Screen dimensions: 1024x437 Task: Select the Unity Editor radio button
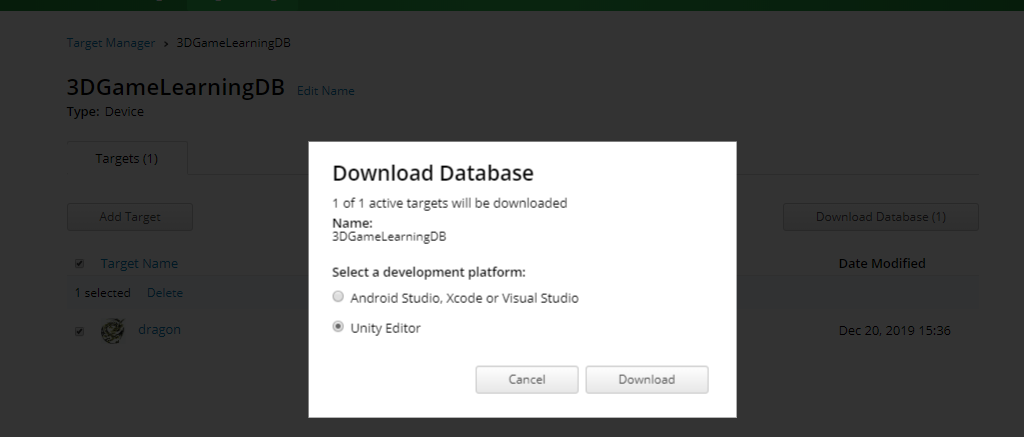(338, 327)
